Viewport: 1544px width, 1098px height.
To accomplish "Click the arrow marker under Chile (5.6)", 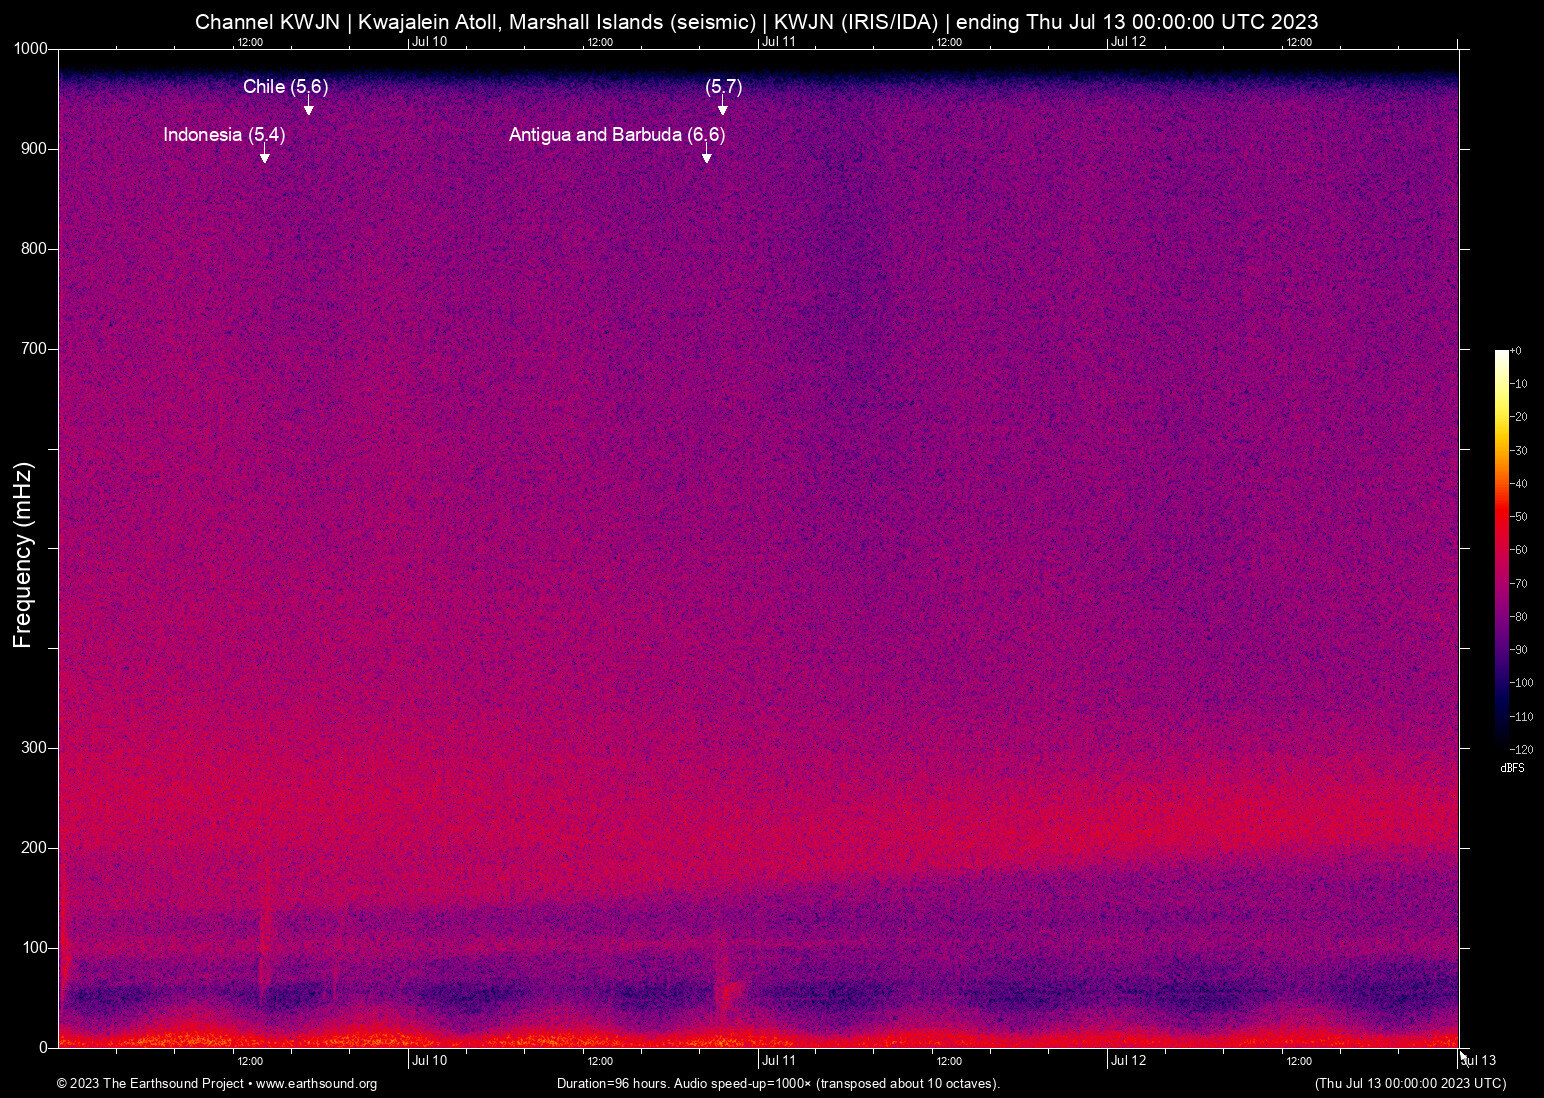I will [x=309, y=108].
